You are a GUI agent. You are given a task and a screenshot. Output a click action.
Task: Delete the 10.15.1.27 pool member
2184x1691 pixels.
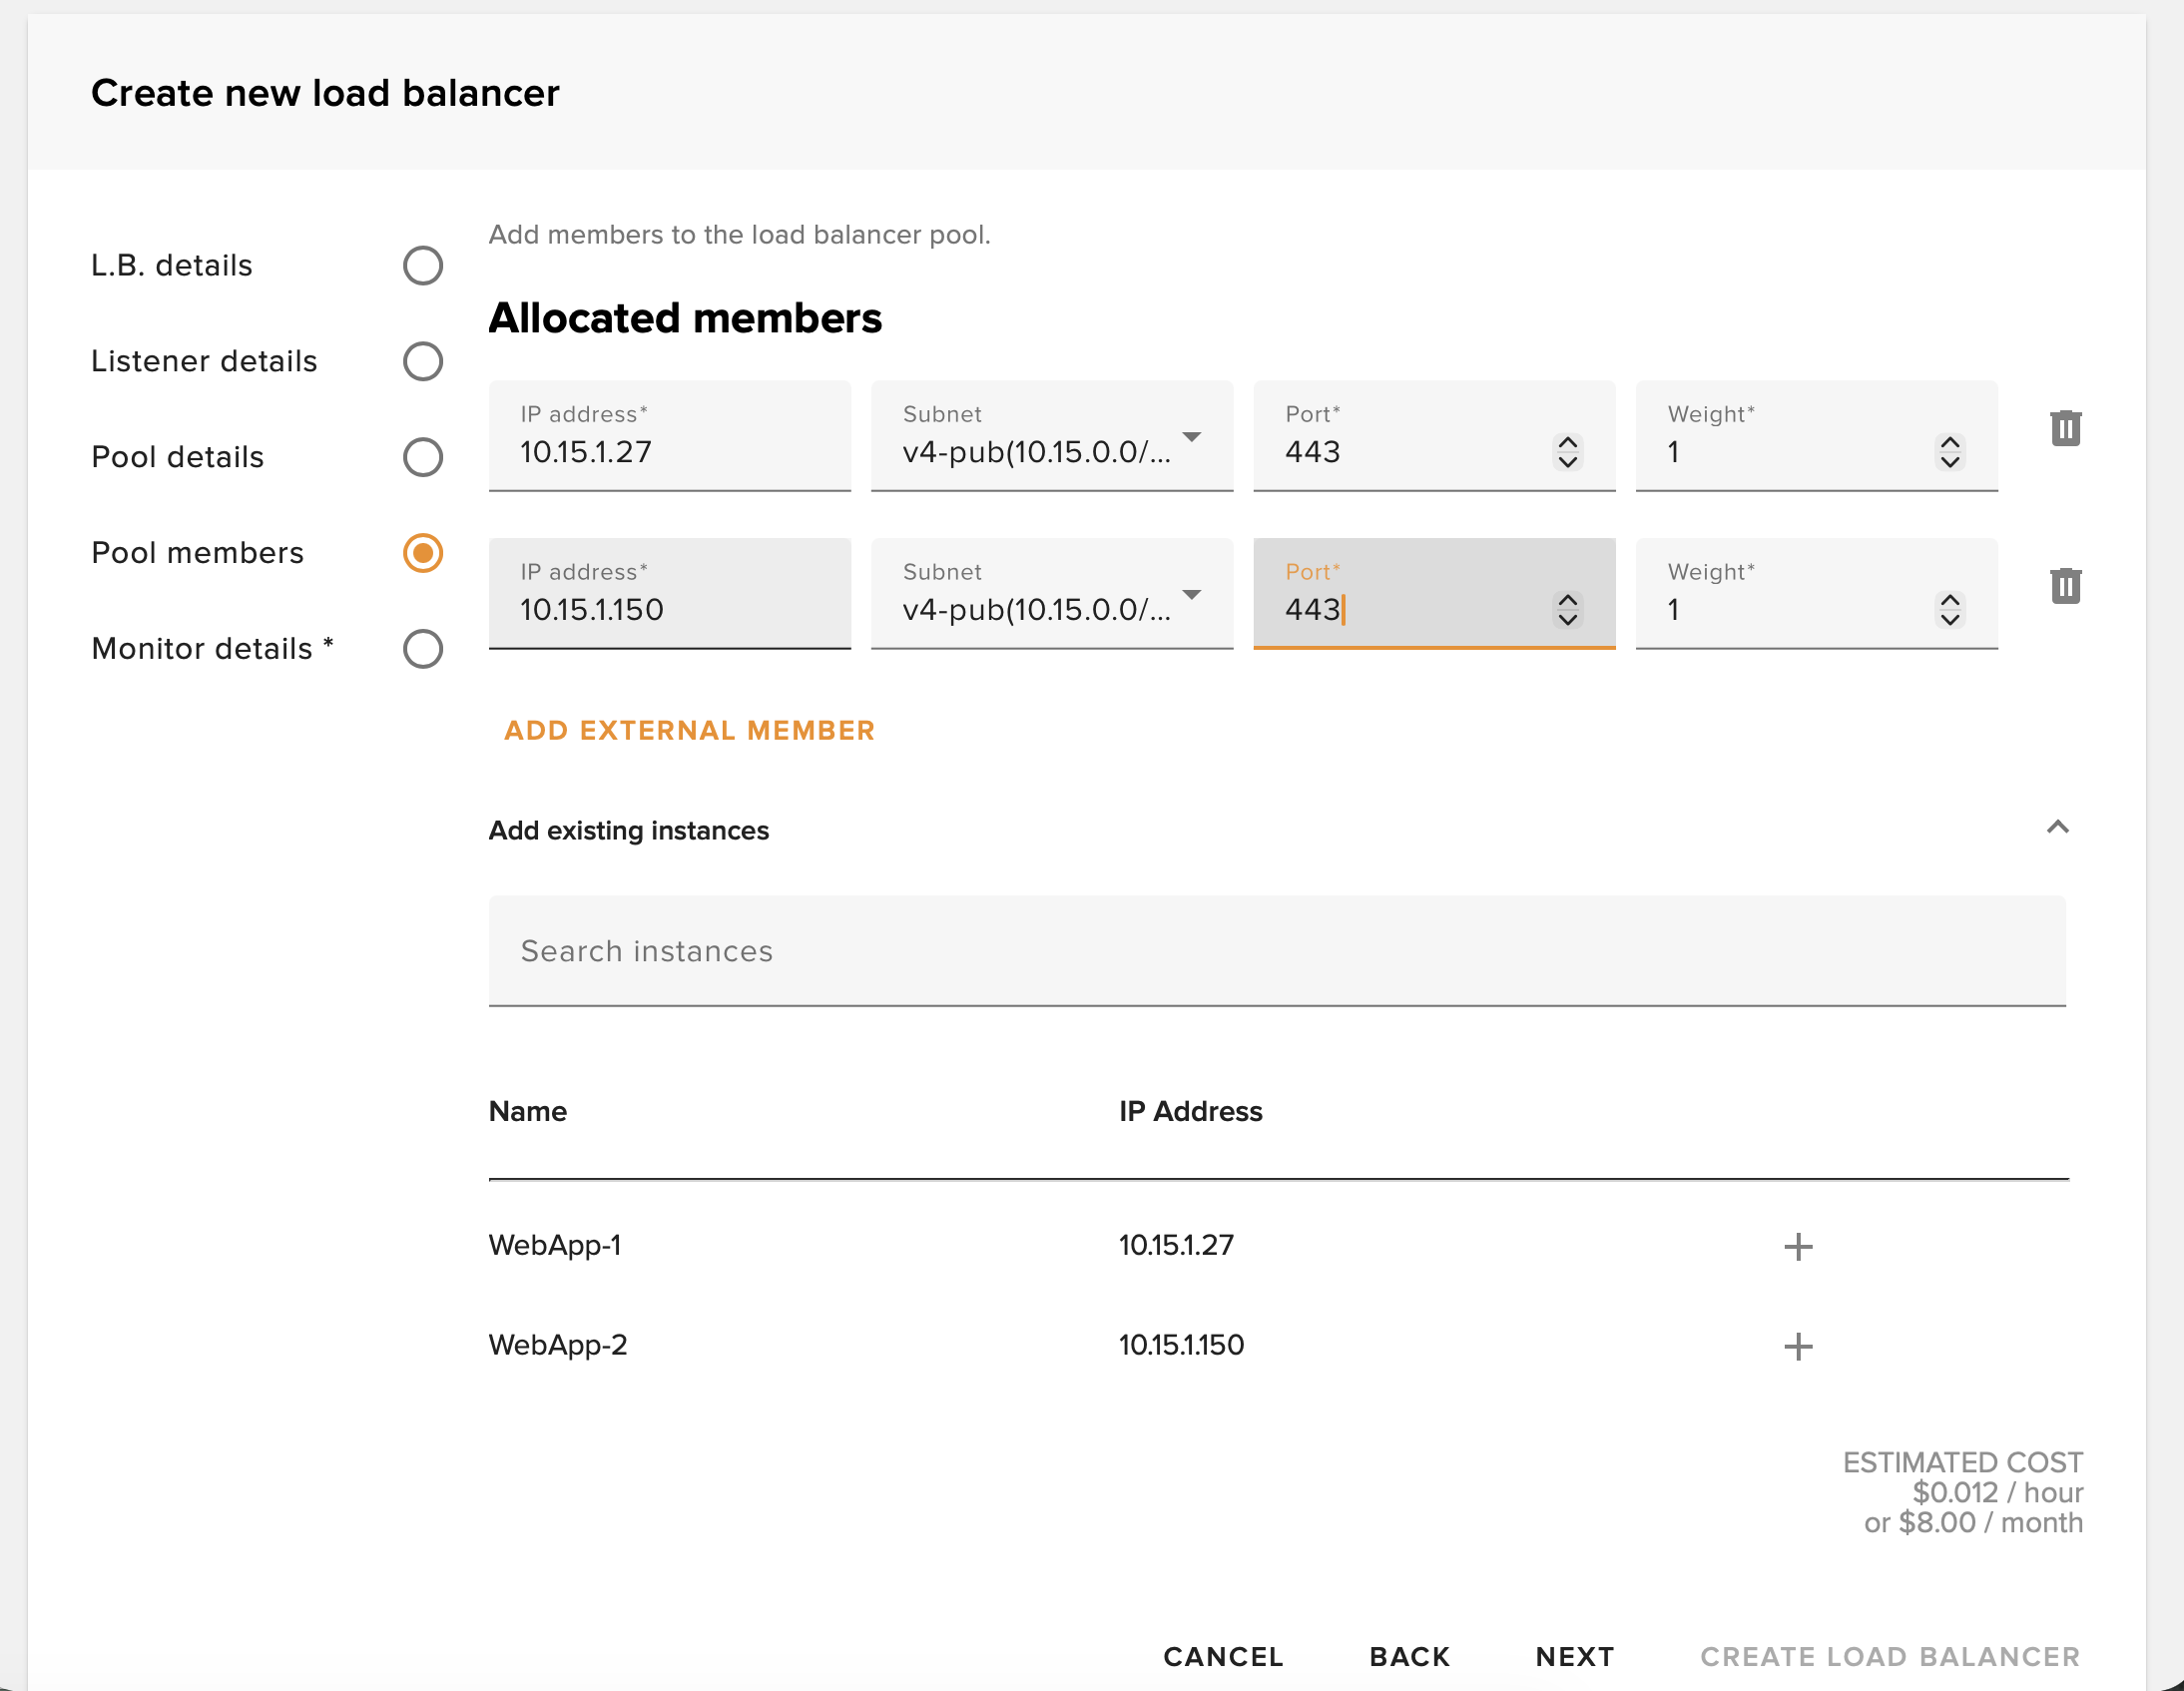(2066, 428)
